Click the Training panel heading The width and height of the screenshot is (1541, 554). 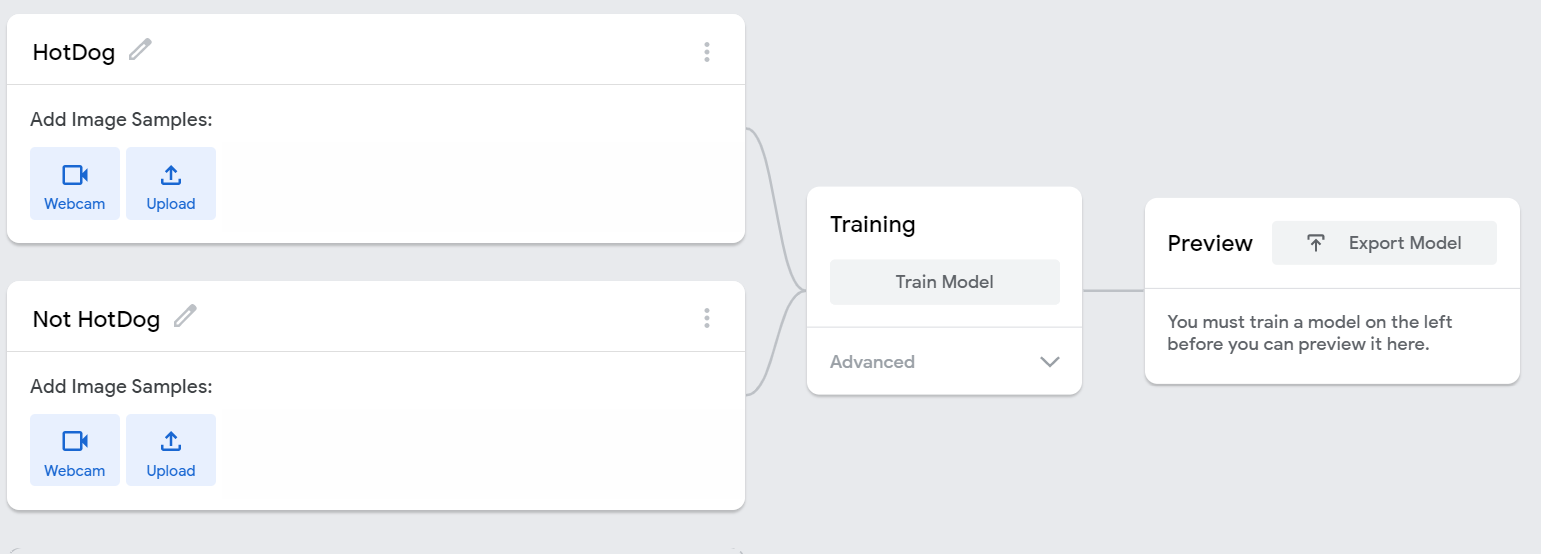[872, 224]
